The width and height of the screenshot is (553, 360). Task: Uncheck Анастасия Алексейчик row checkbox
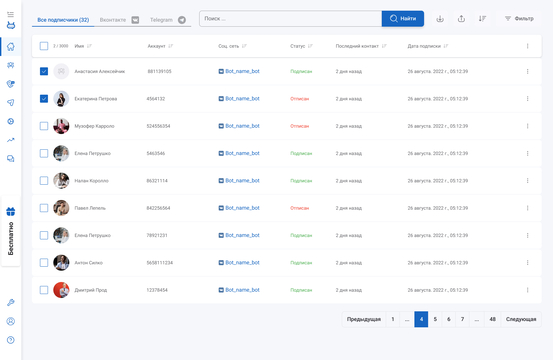click(x=44, y=71)
